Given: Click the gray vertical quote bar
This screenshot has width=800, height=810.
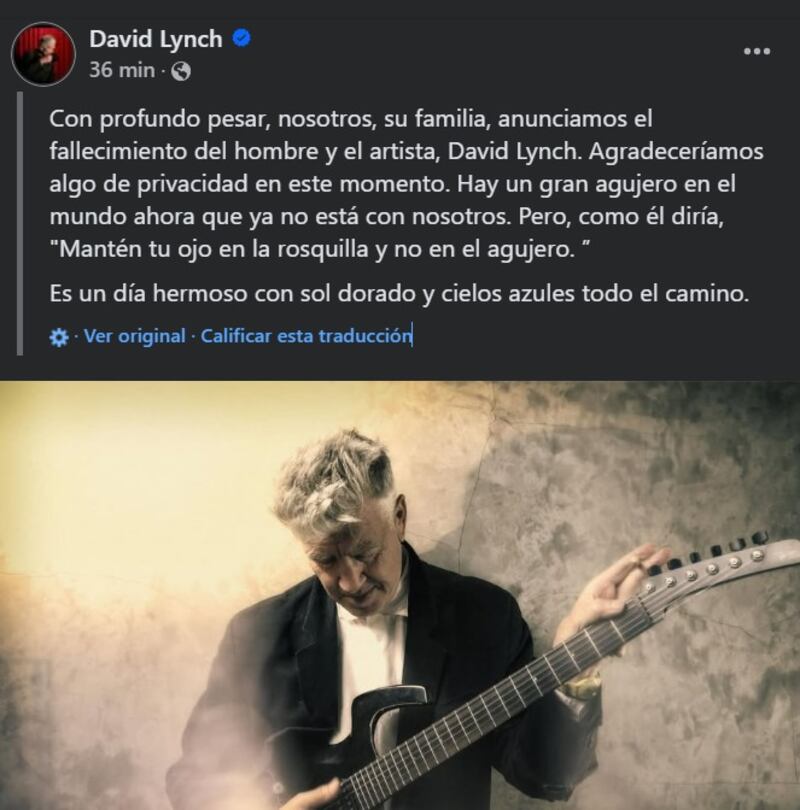Looking at the screenshot, I should pyautogui.click(x=20, y=224).
